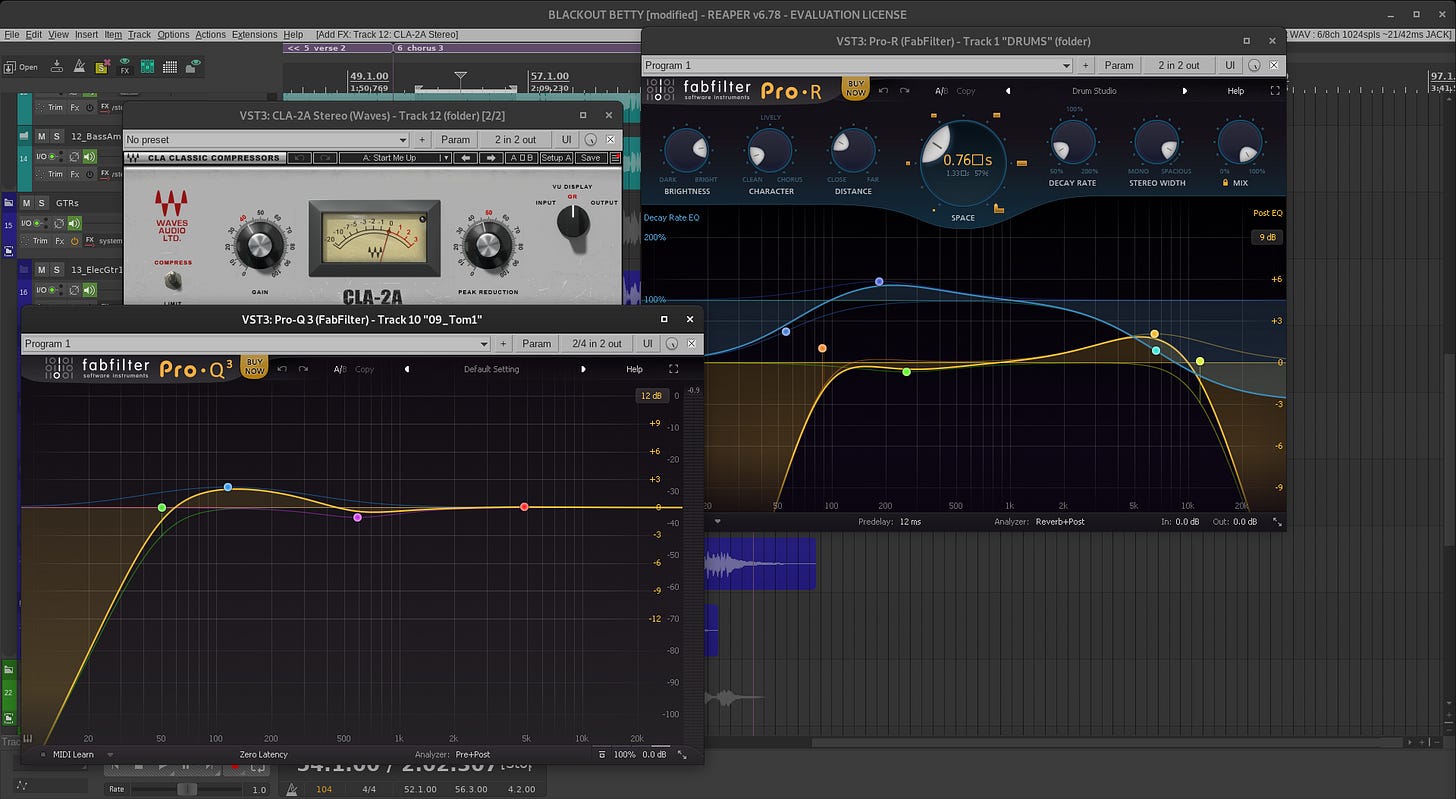Mute the 12_BassAm track
This screenshot has width=1456, height=799.
coord(42,136)
